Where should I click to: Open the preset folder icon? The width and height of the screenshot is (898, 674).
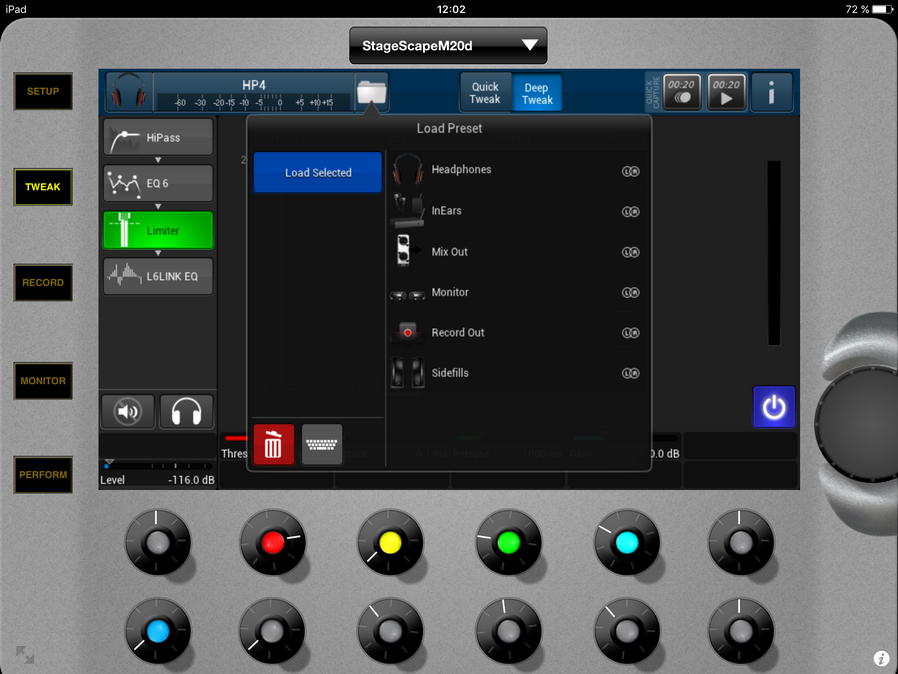[371, 93]
